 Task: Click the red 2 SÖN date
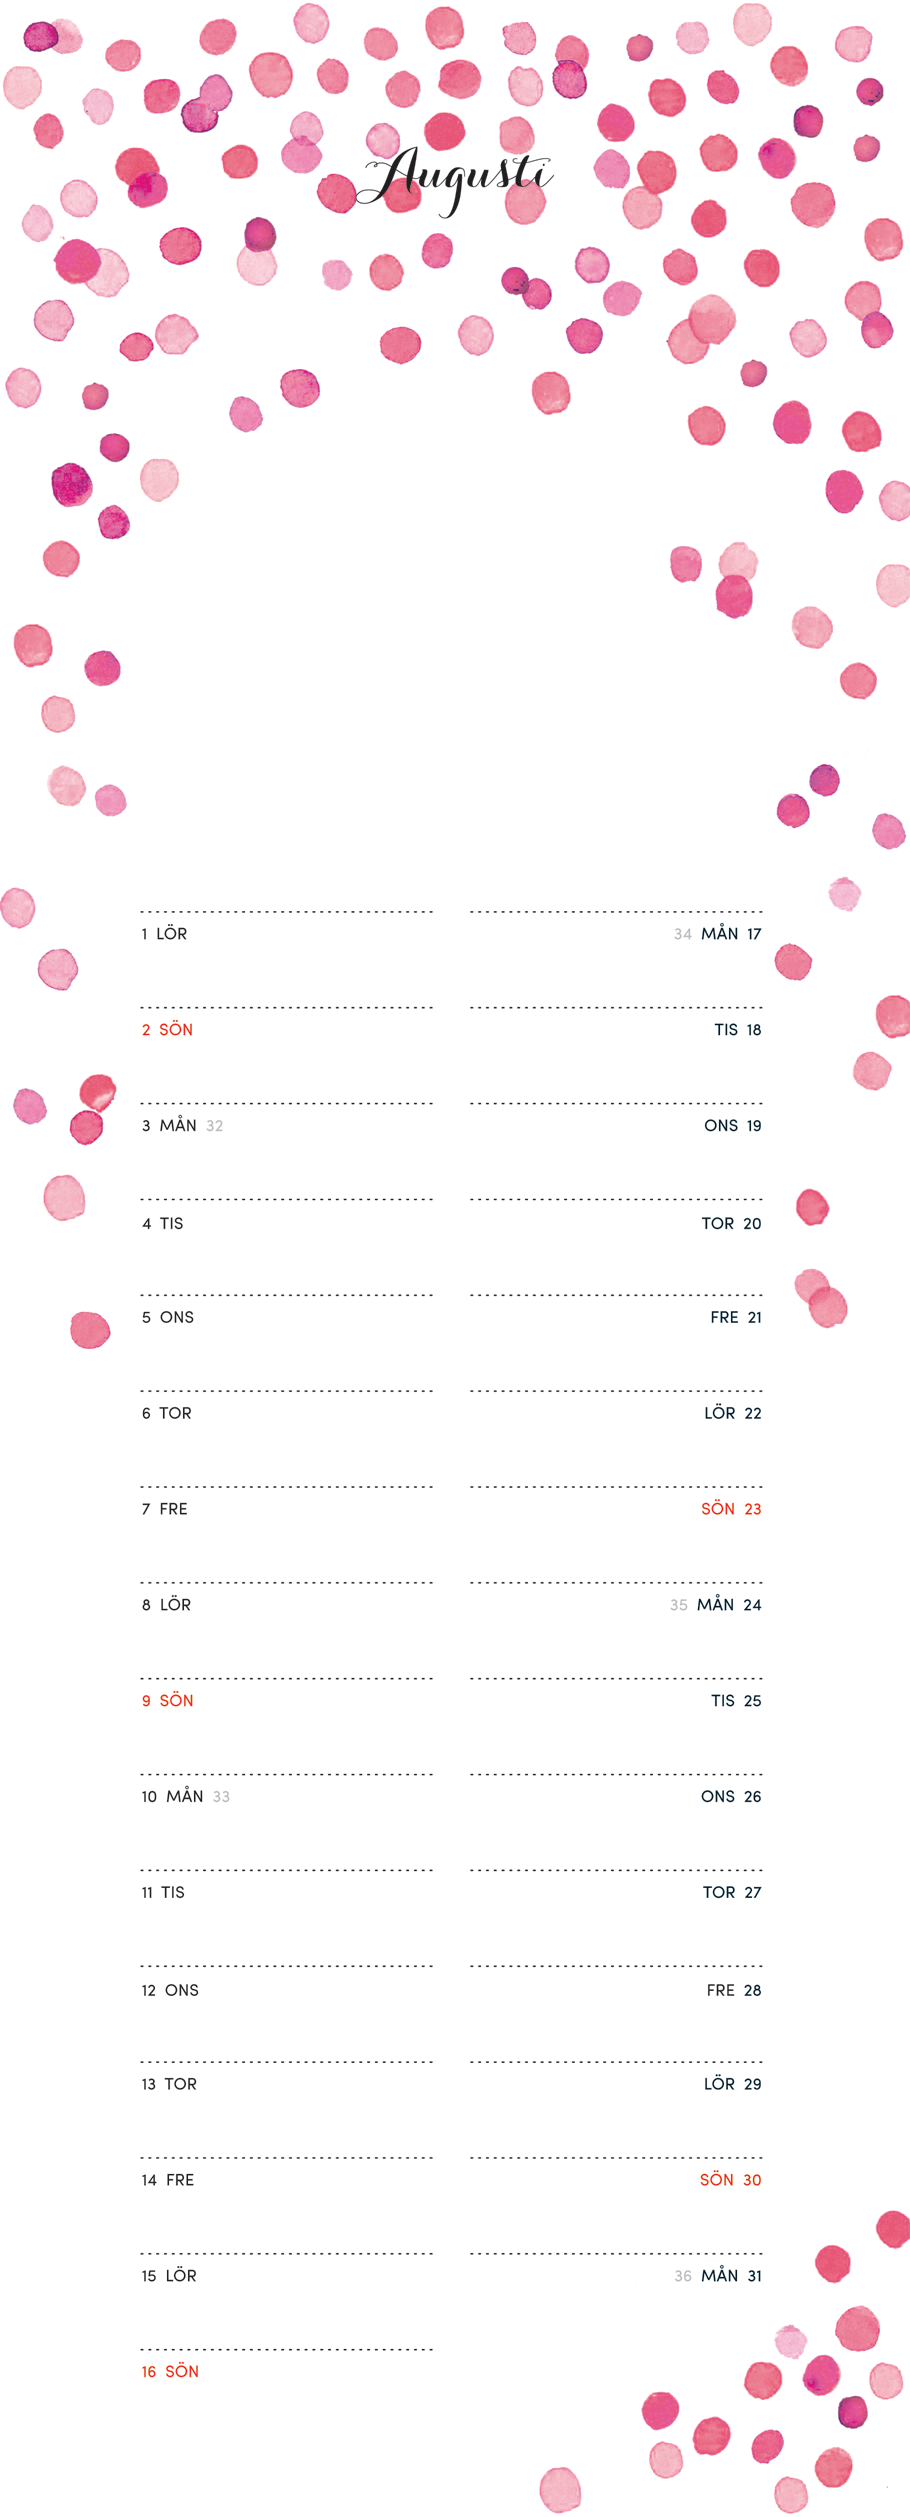pos(167,1030)
